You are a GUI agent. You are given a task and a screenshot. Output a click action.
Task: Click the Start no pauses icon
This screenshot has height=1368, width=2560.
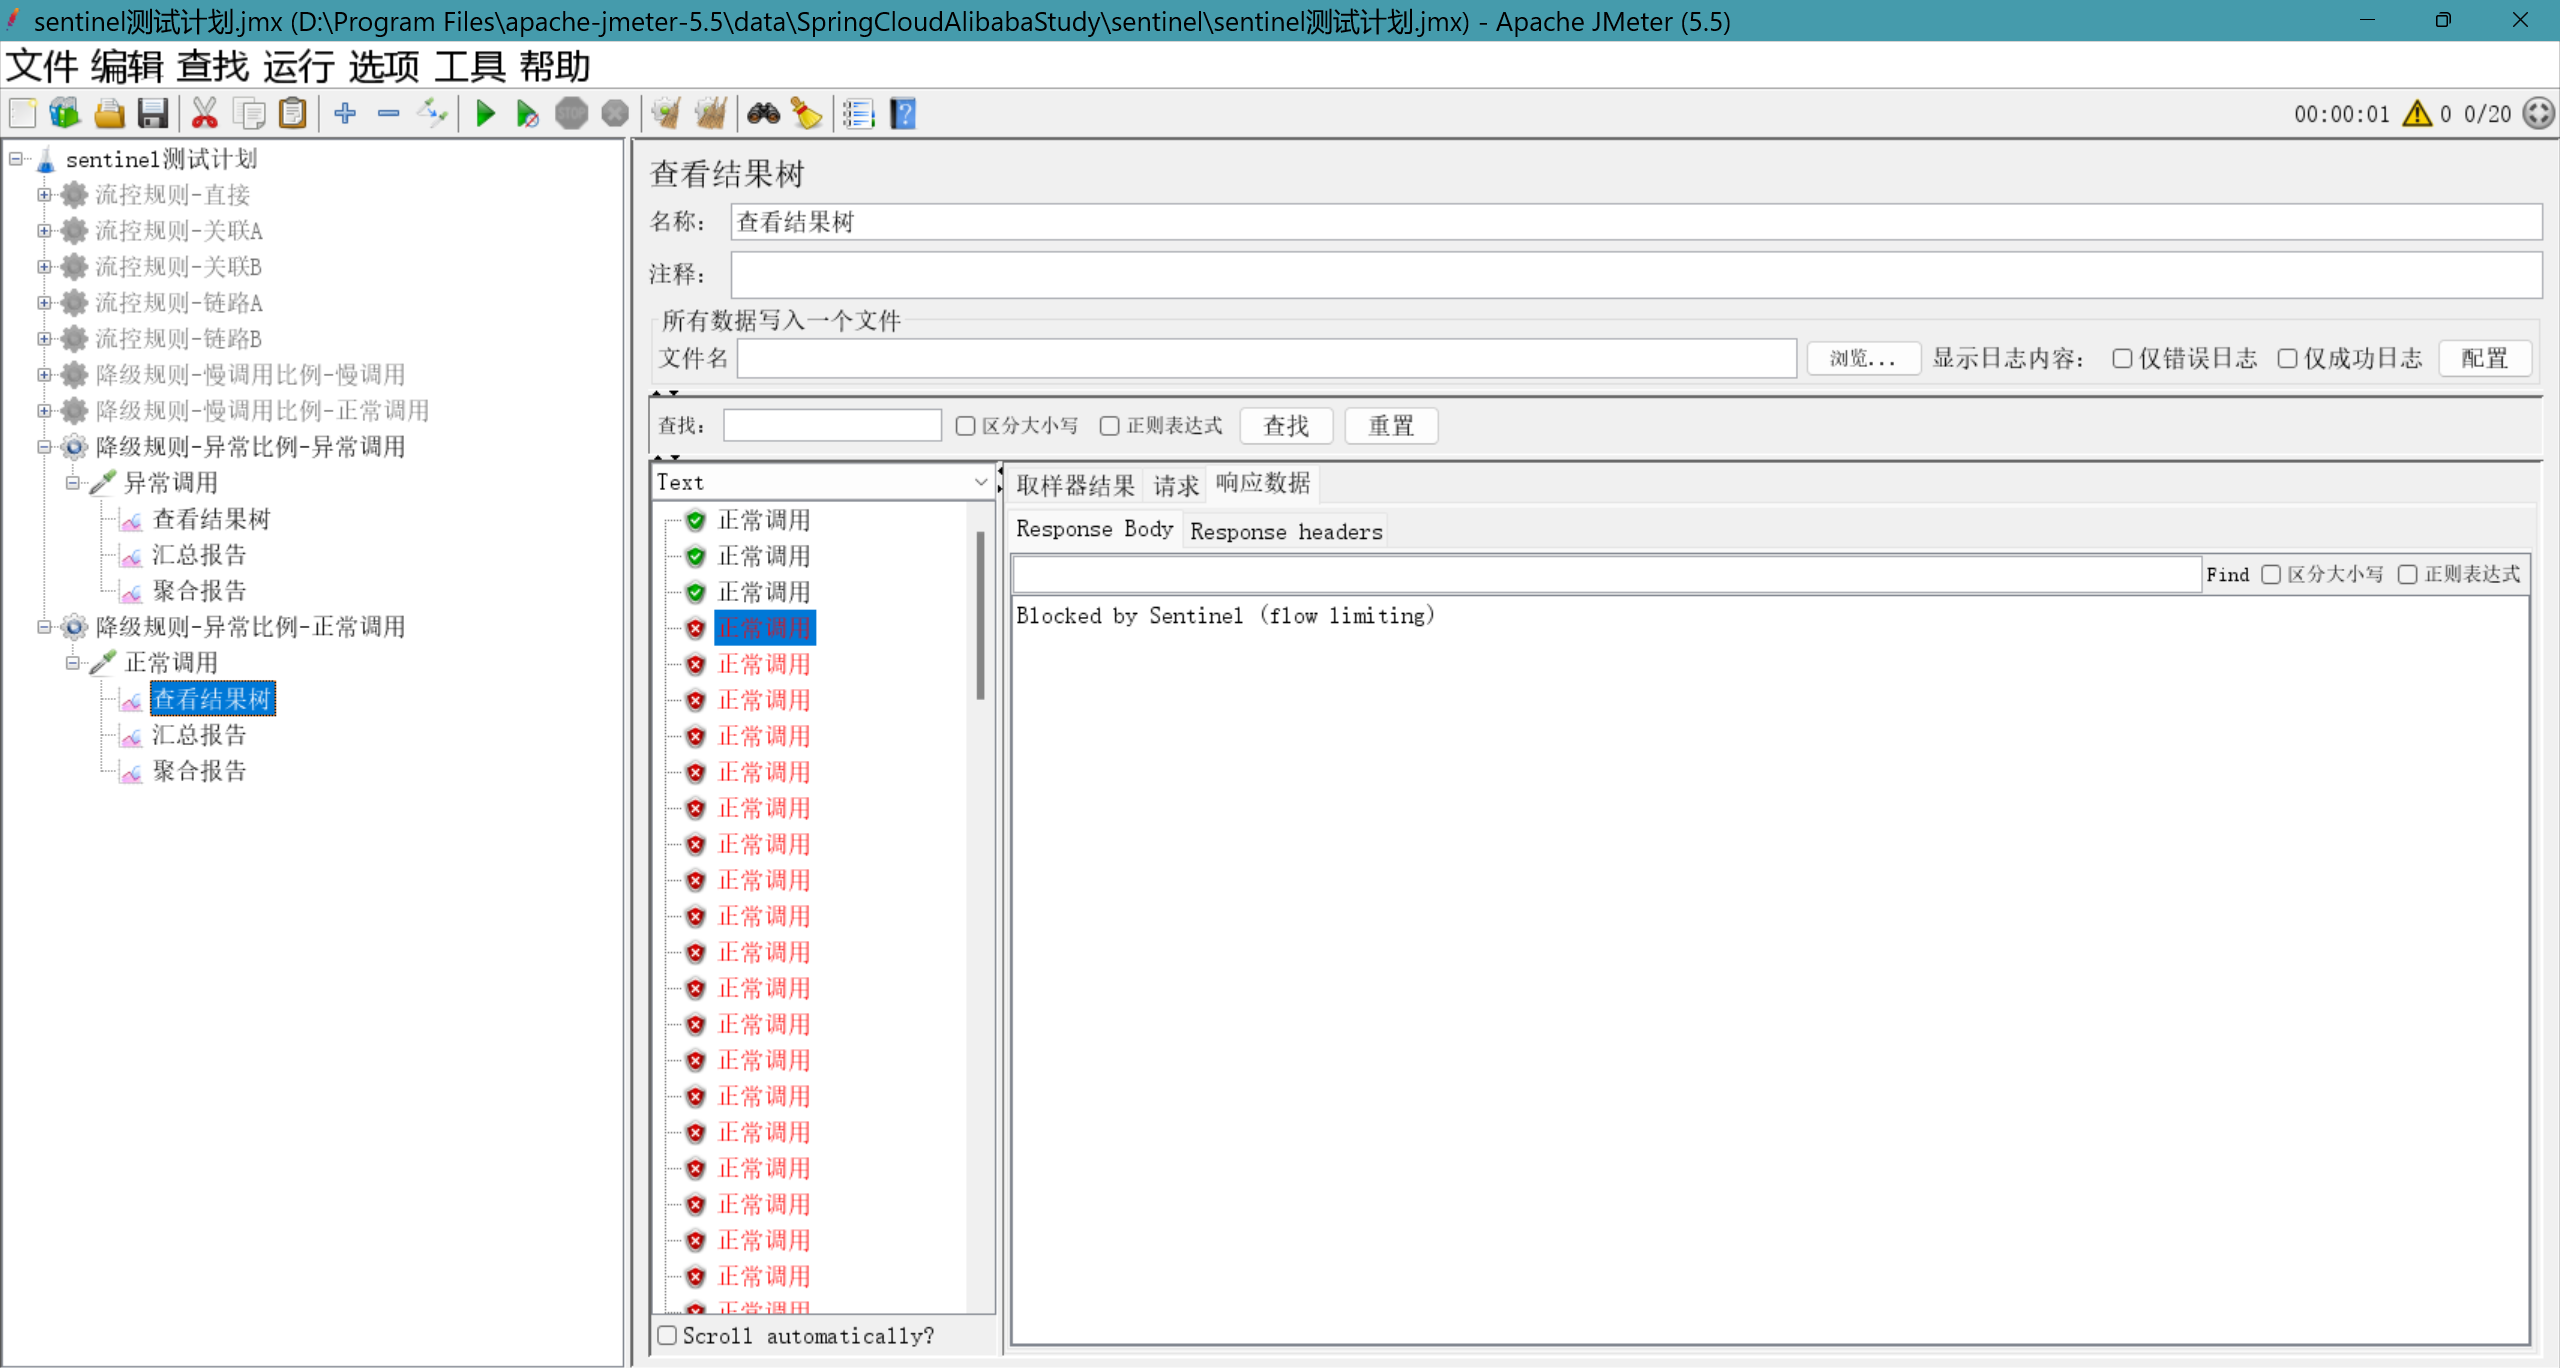click(x=527, y=114)
